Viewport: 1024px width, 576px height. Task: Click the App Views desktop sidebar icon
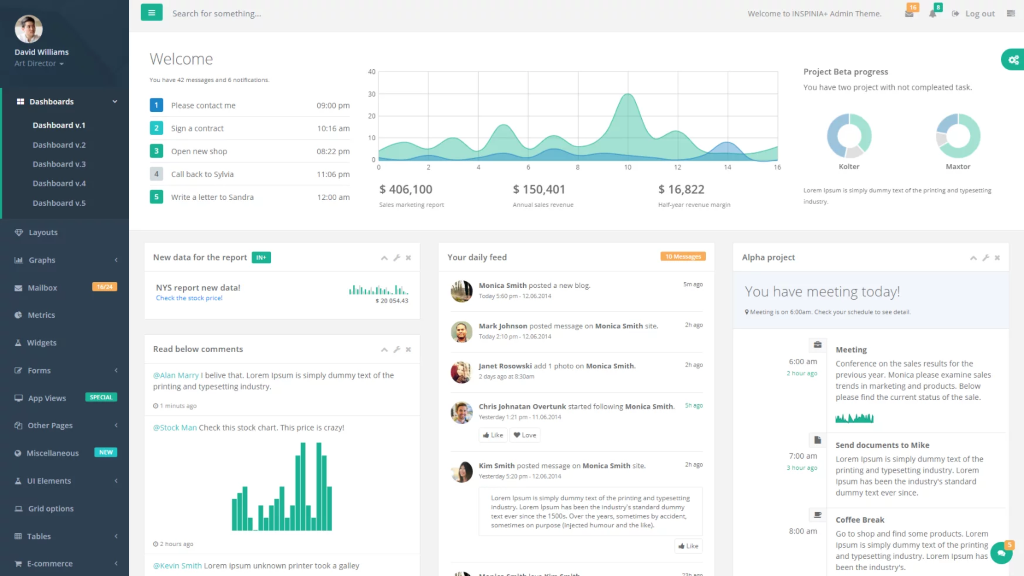point(18,398)
